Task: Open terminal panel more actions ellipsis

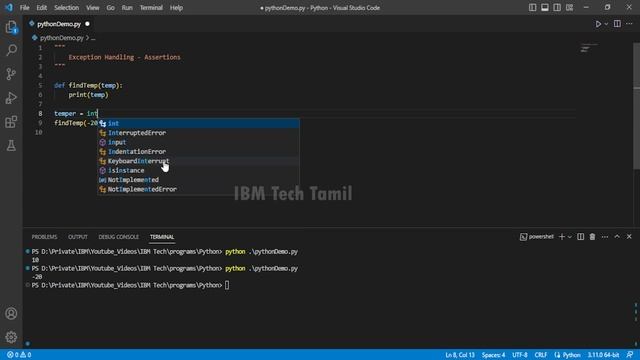Action: point(605,237)
